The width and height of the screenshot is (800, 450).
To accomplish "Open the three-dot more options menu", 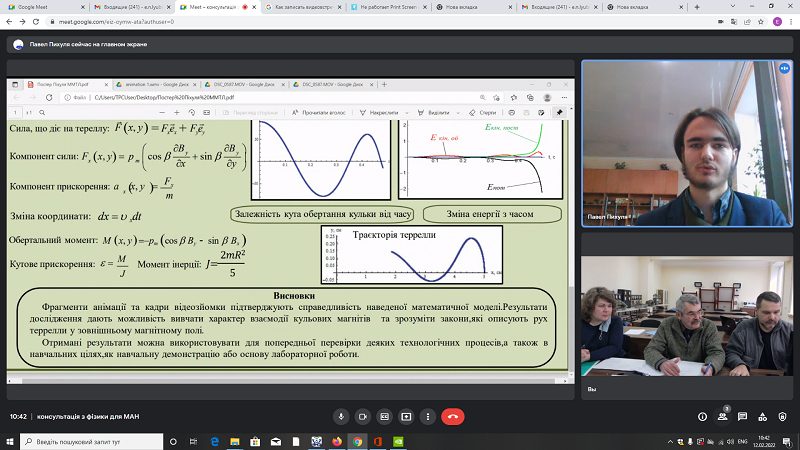I will point(428,417).
